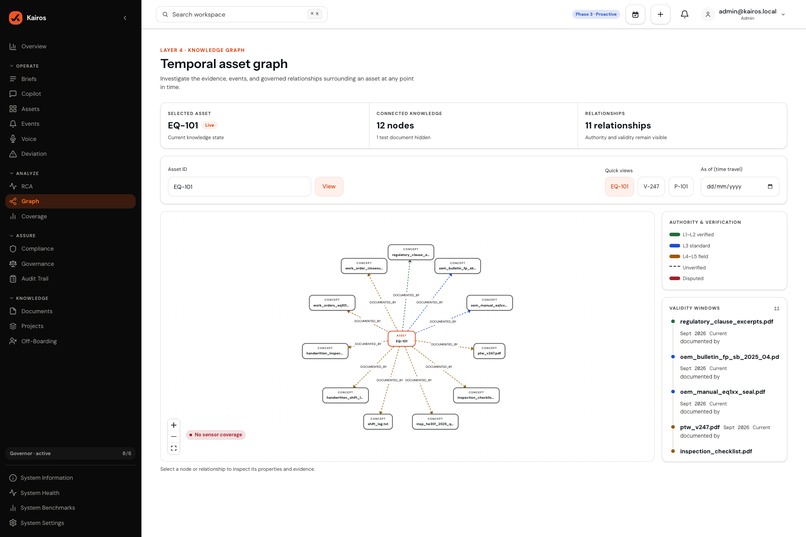Click the L3 standard blue swatch
The width and height of the screenshot is (806, 537).
pyautogui.click(x=674, y=246)
